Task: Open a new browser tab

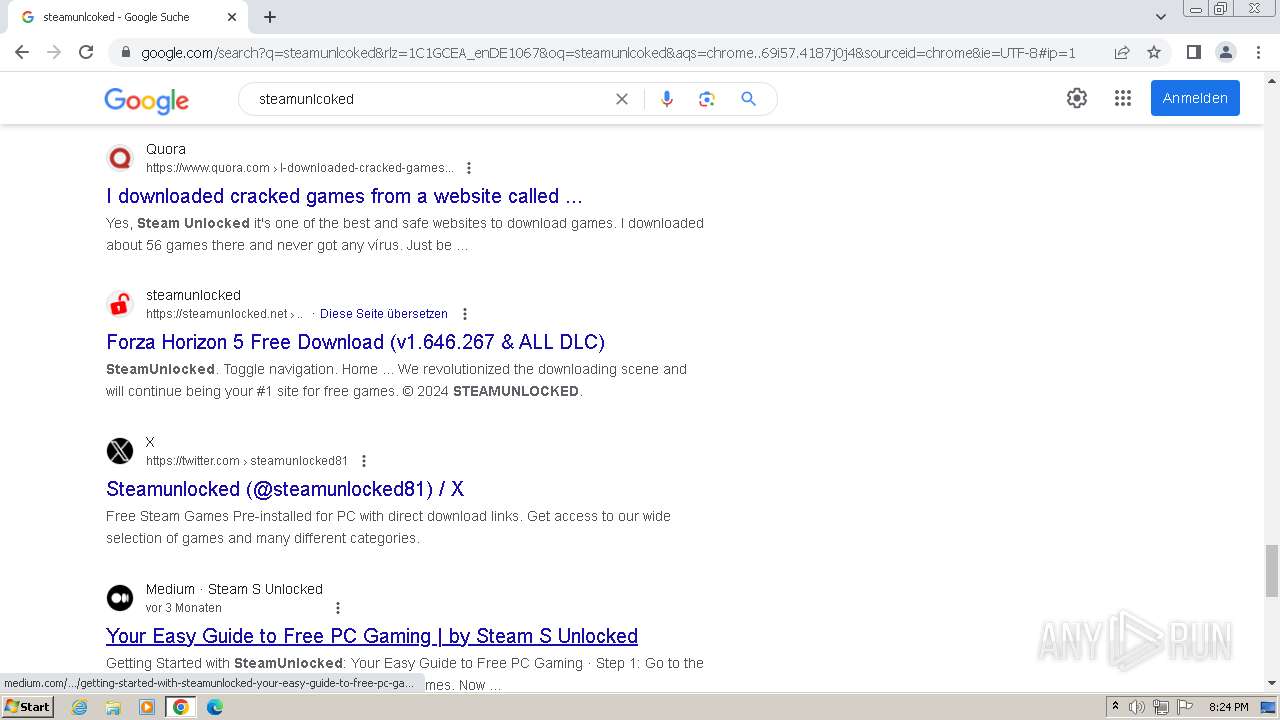Action: click(x=270, y=17)
